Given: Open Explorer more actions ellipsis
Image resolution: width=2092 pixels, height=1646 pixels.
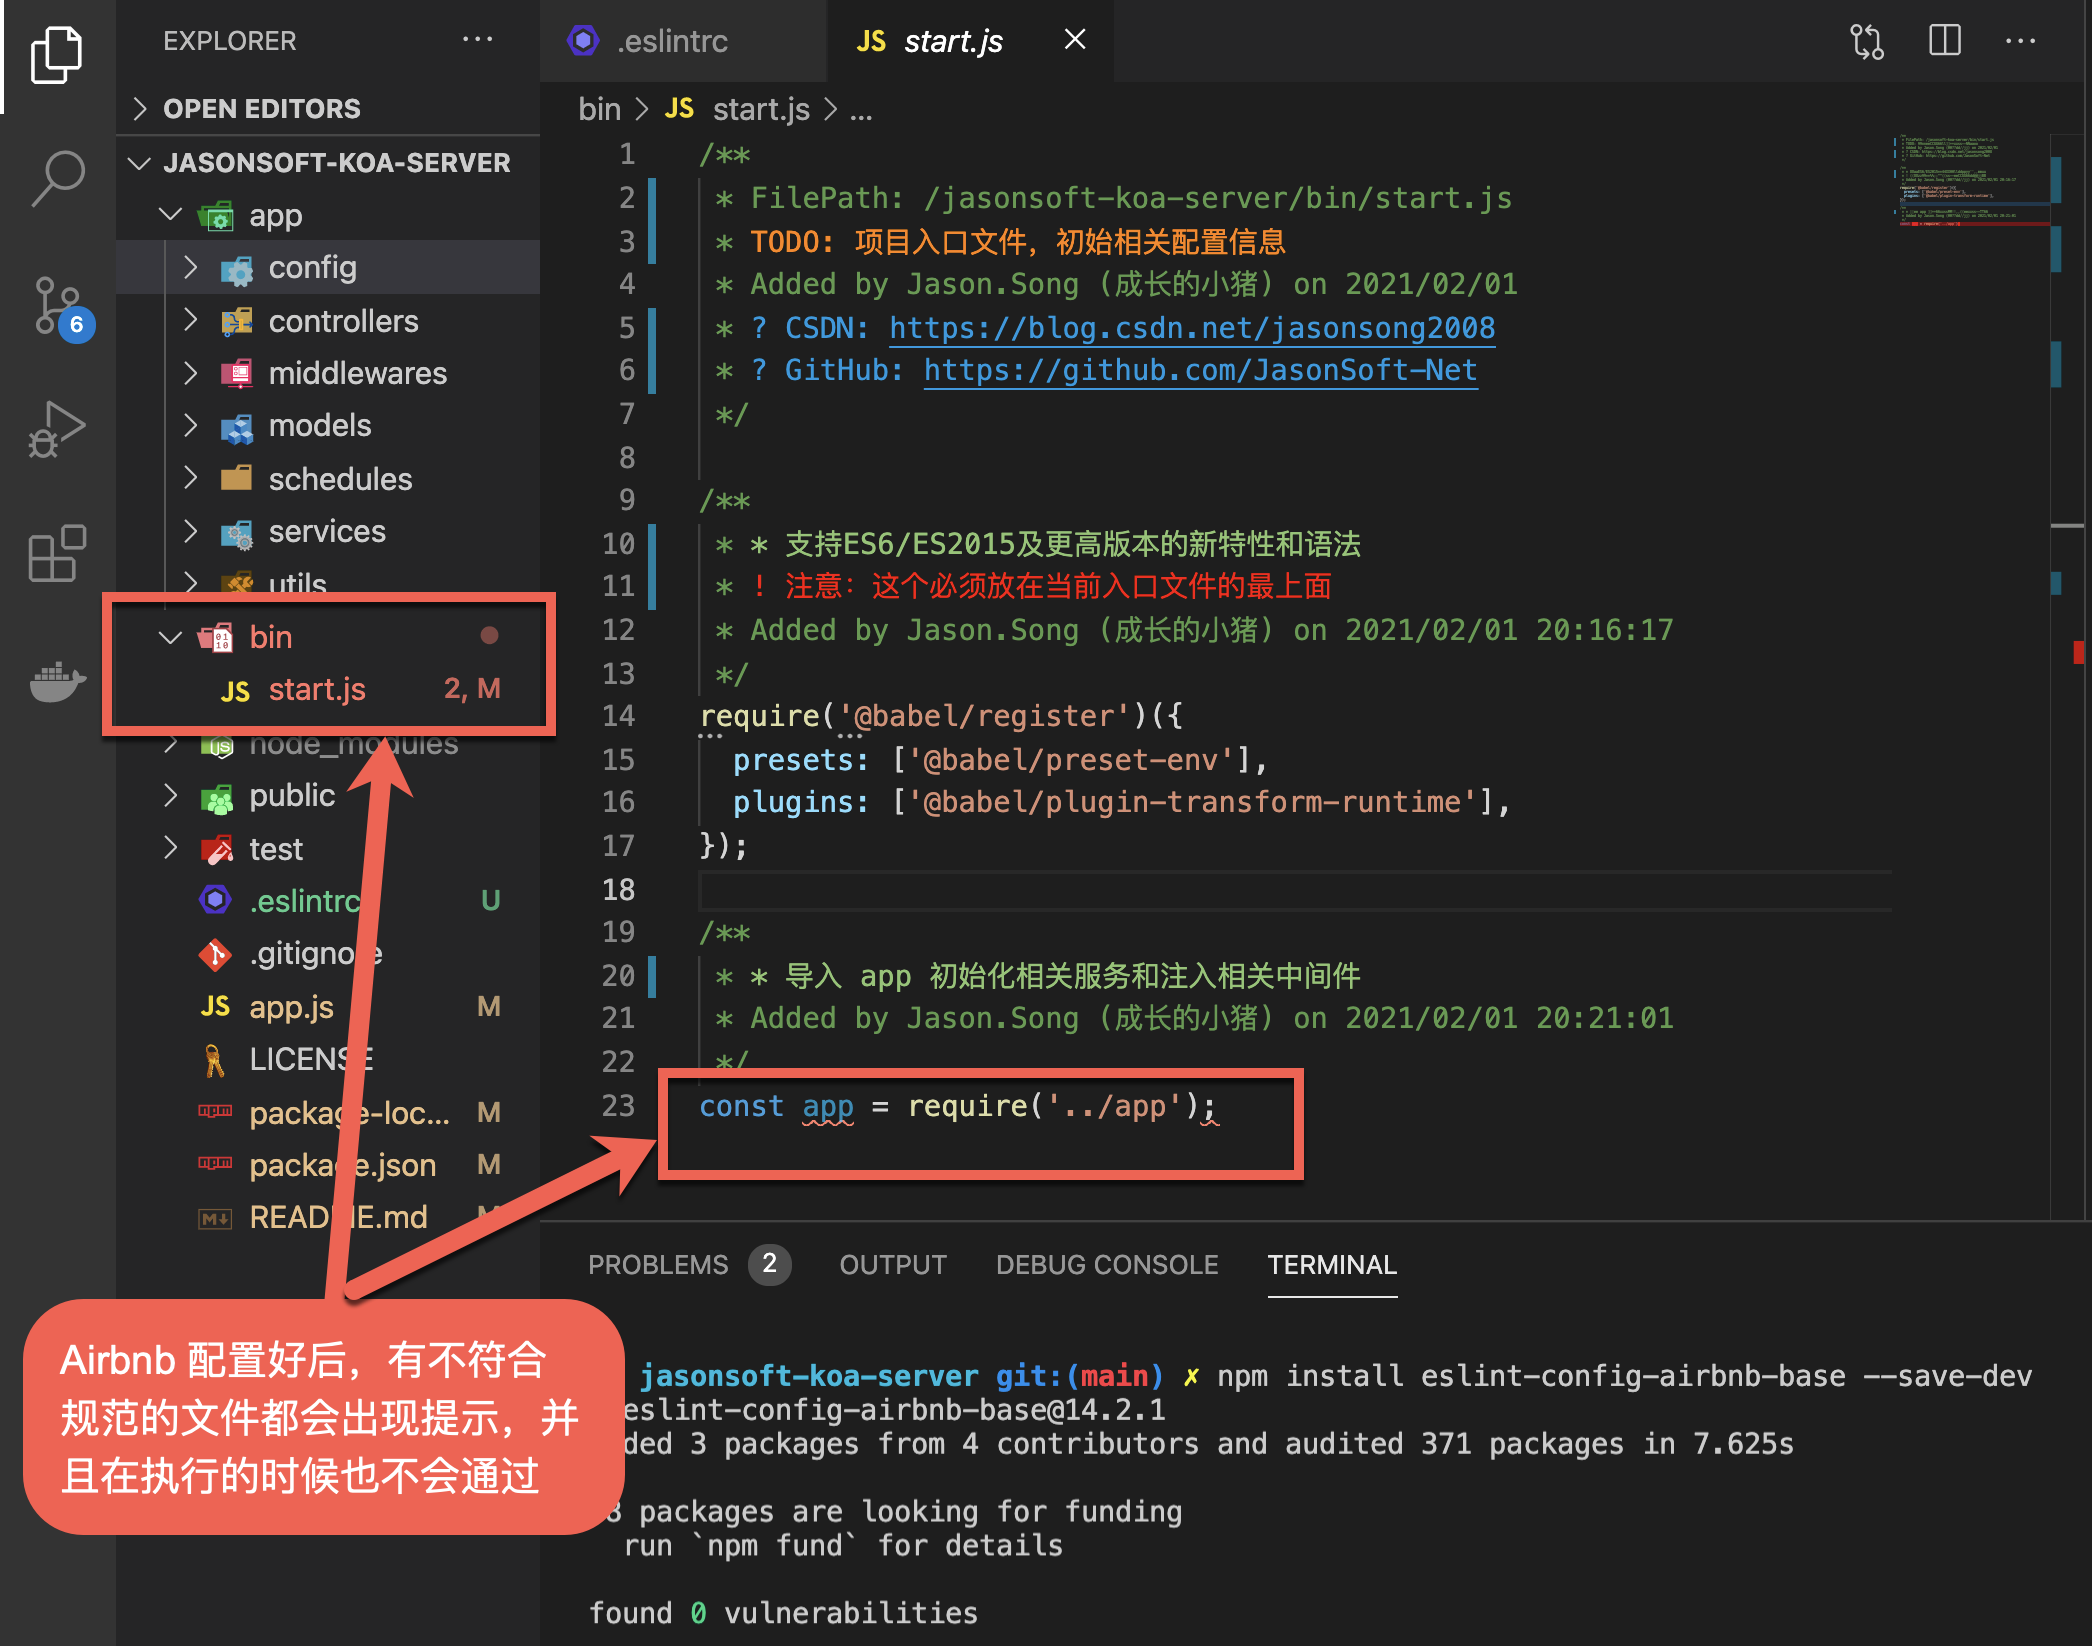Looking at the screenshot, I should (x=477, y=40).
